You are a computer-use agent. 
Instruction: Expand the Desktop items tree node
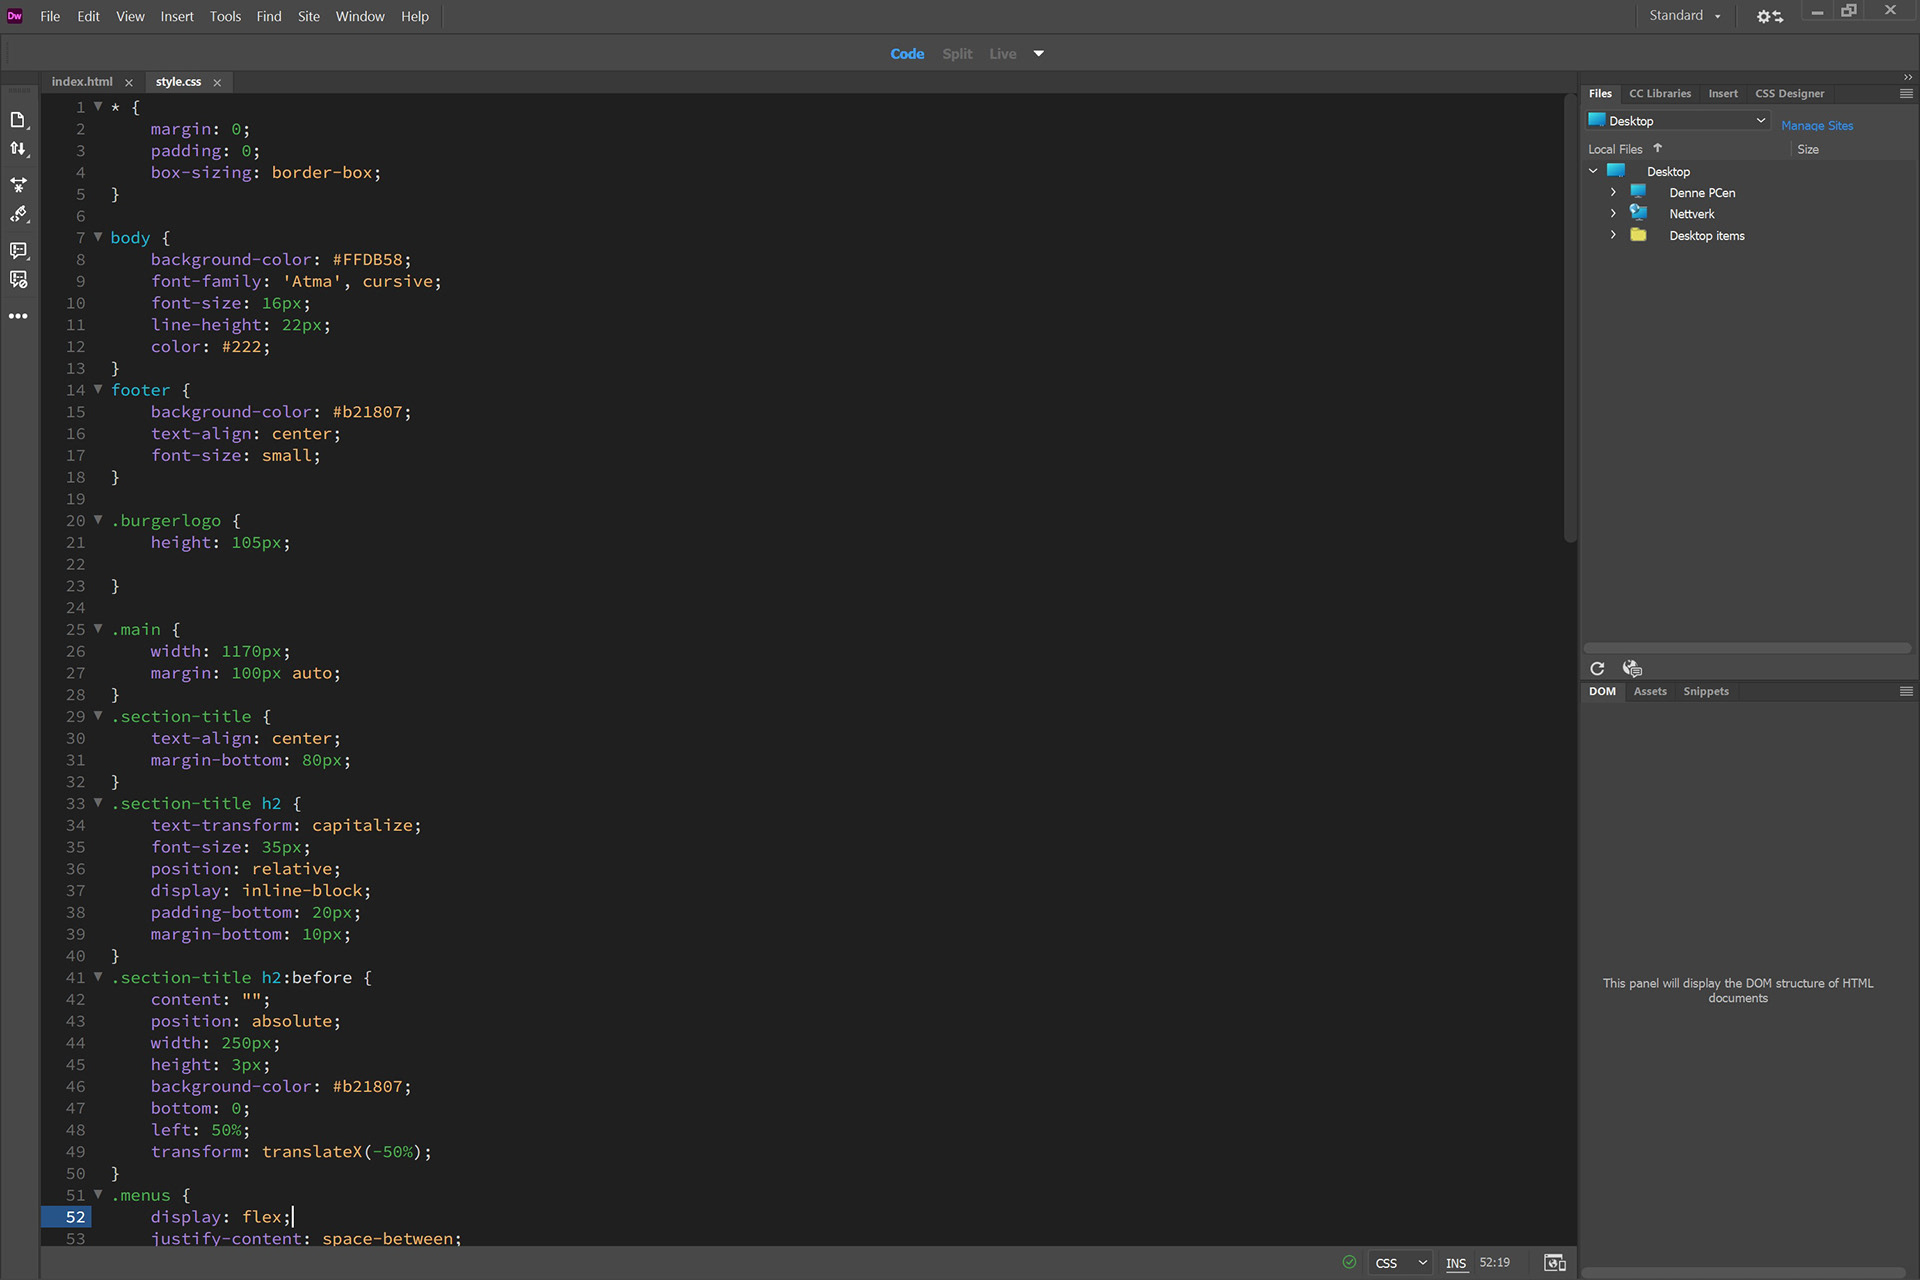pos(1613,235)
